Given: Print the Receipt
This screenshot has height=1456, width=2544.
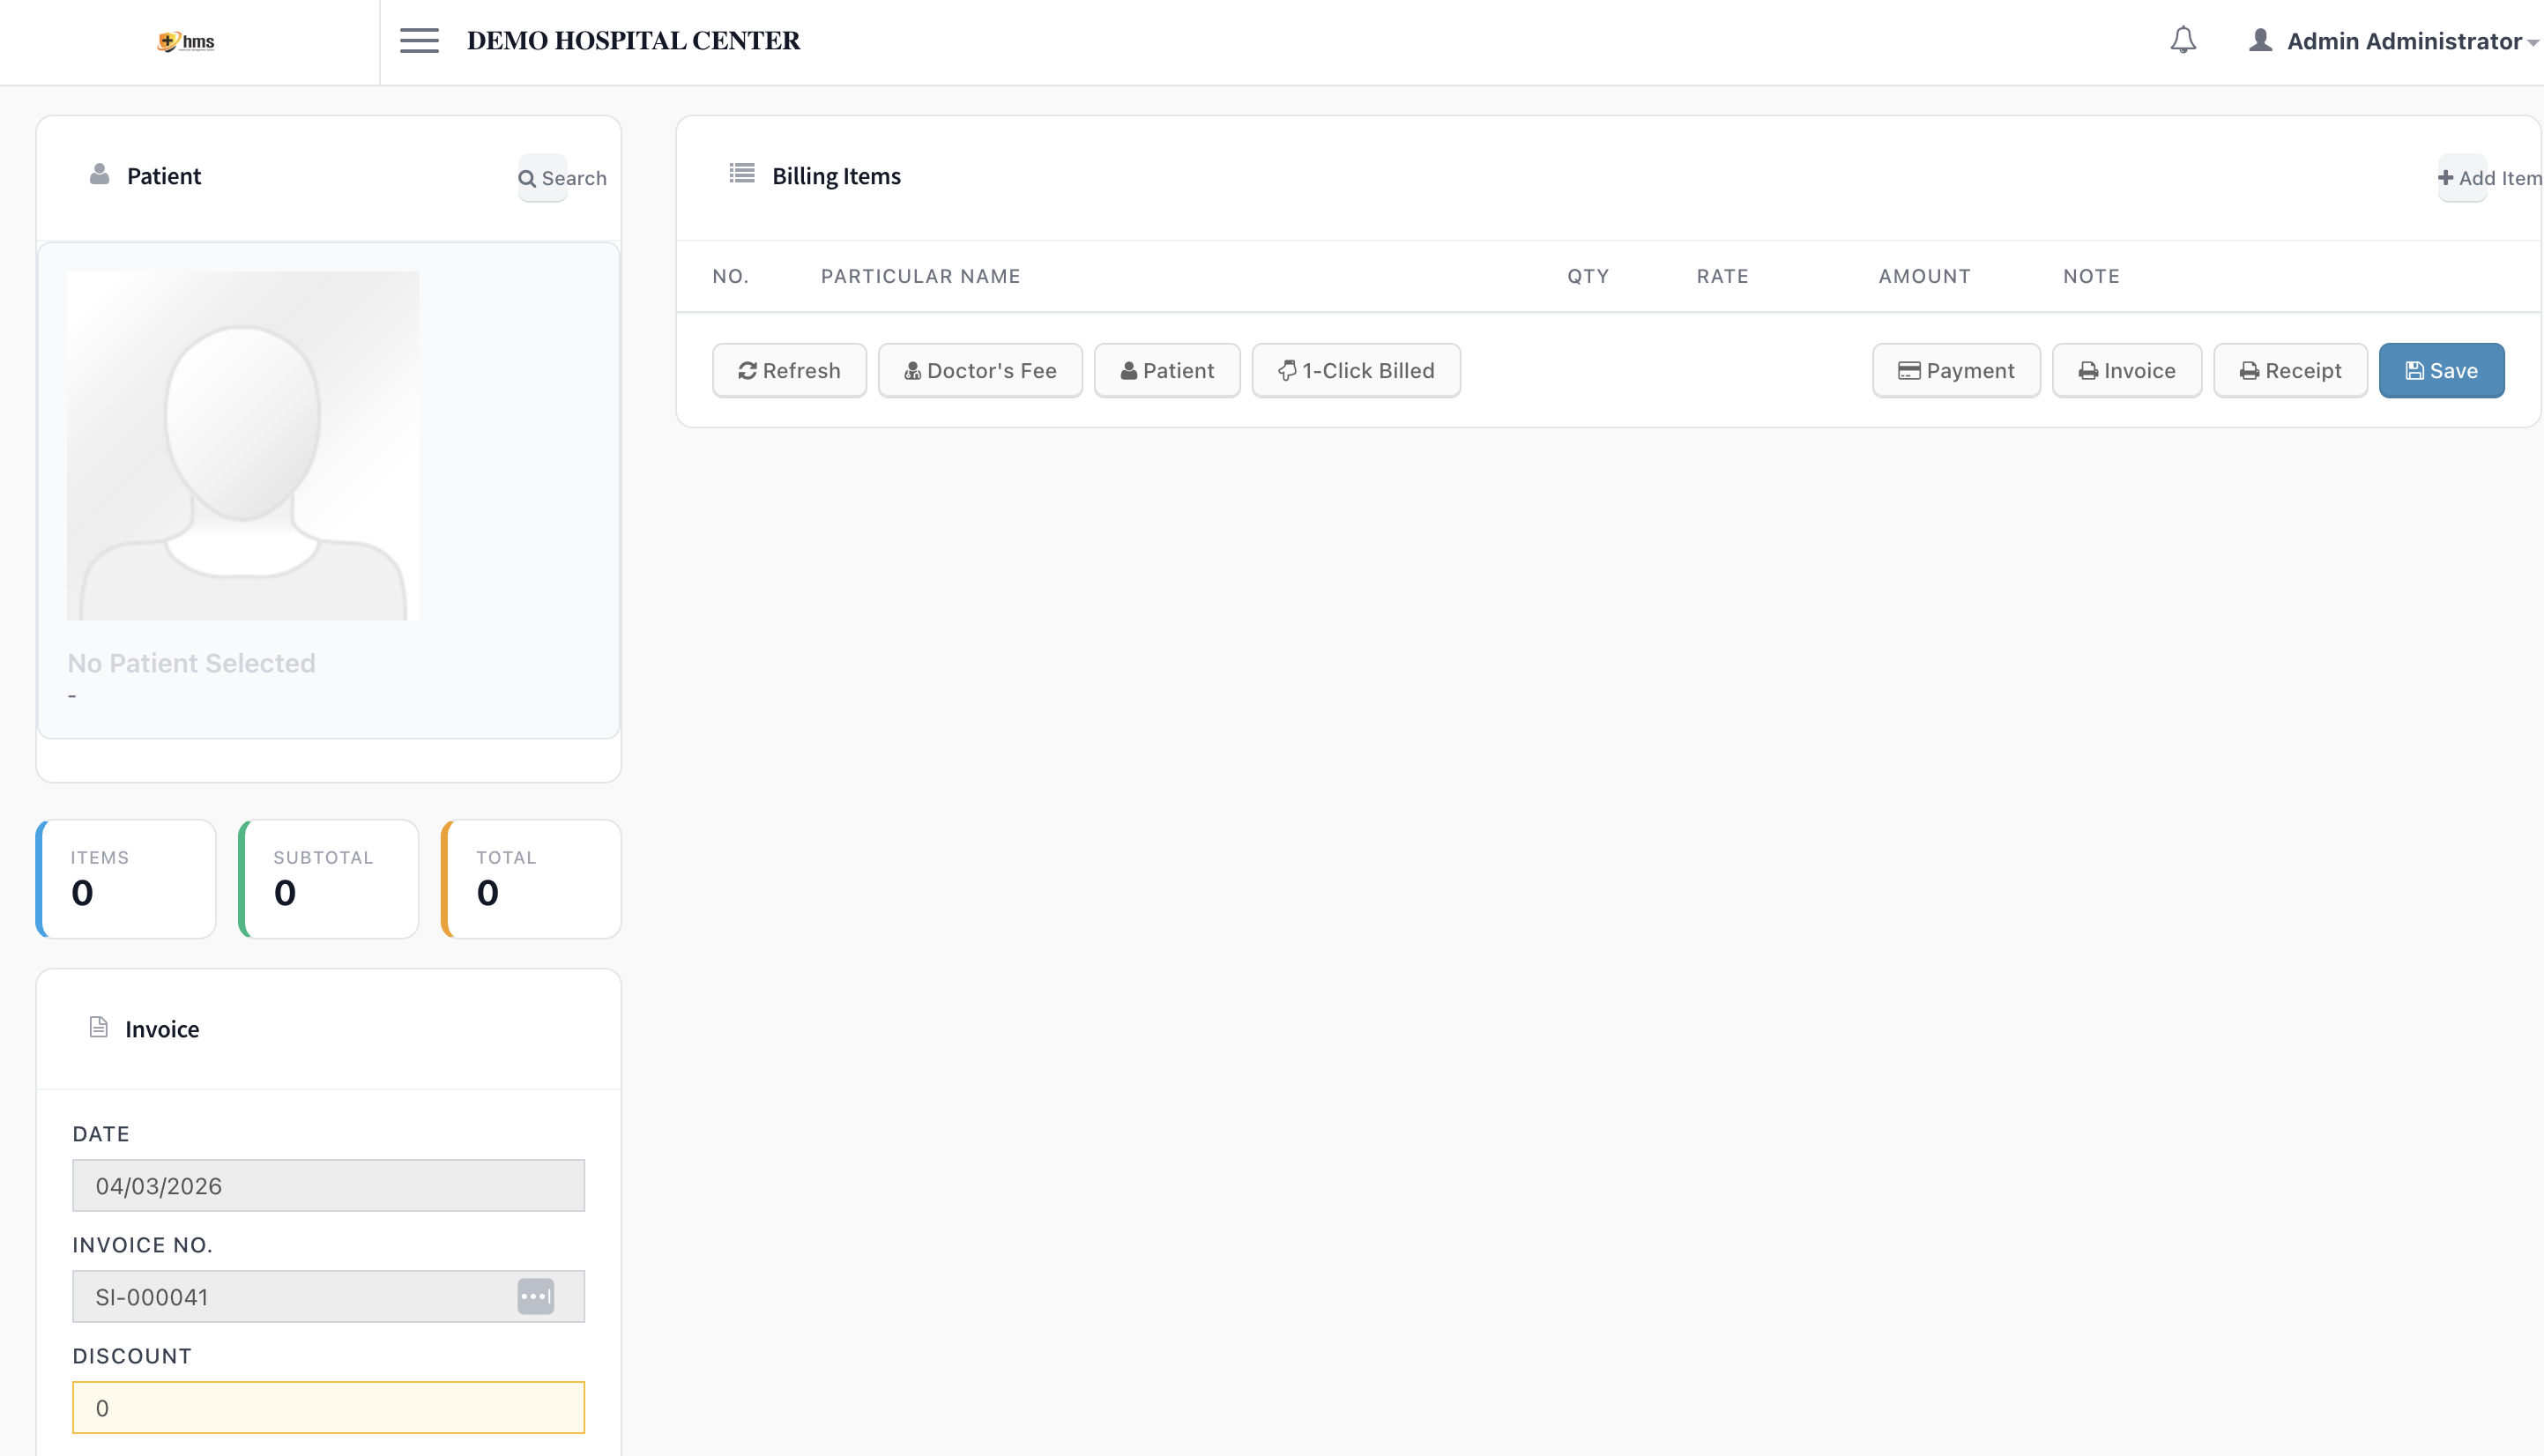Looking at the screenshot, I should [2290, 371].
